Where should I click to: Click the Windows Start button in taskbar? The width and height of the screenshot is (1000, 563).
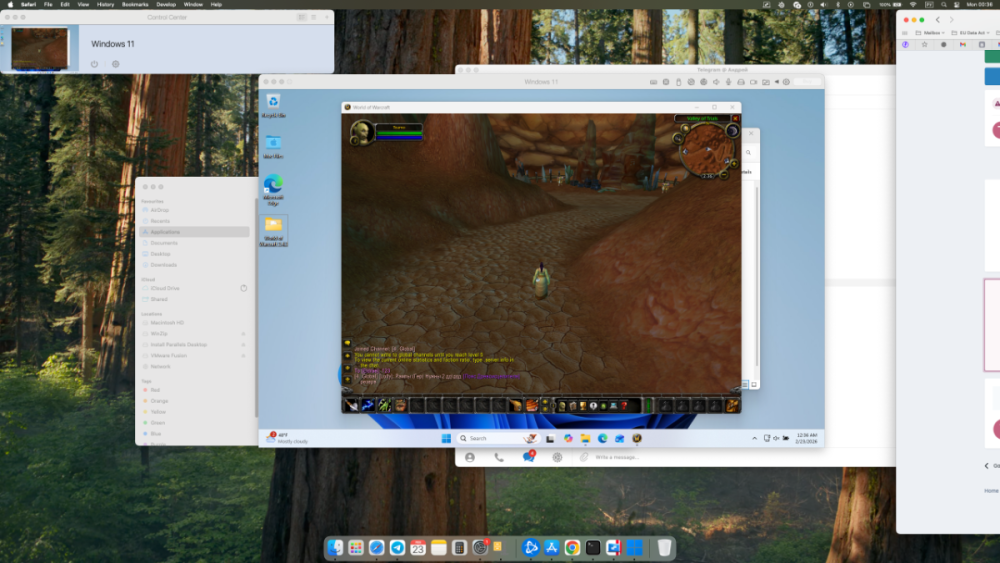(x=446, y=438)
